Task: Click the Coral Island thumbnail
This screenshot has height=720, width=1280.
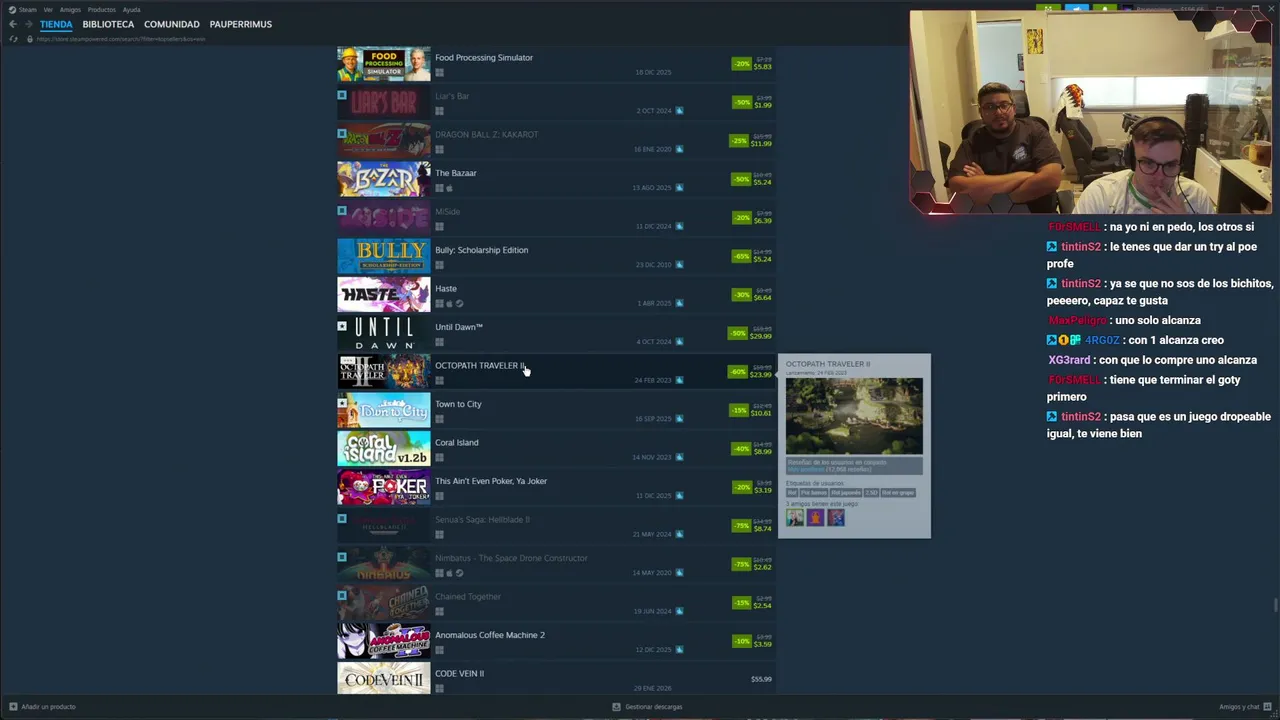Action: tap(384, 449)
